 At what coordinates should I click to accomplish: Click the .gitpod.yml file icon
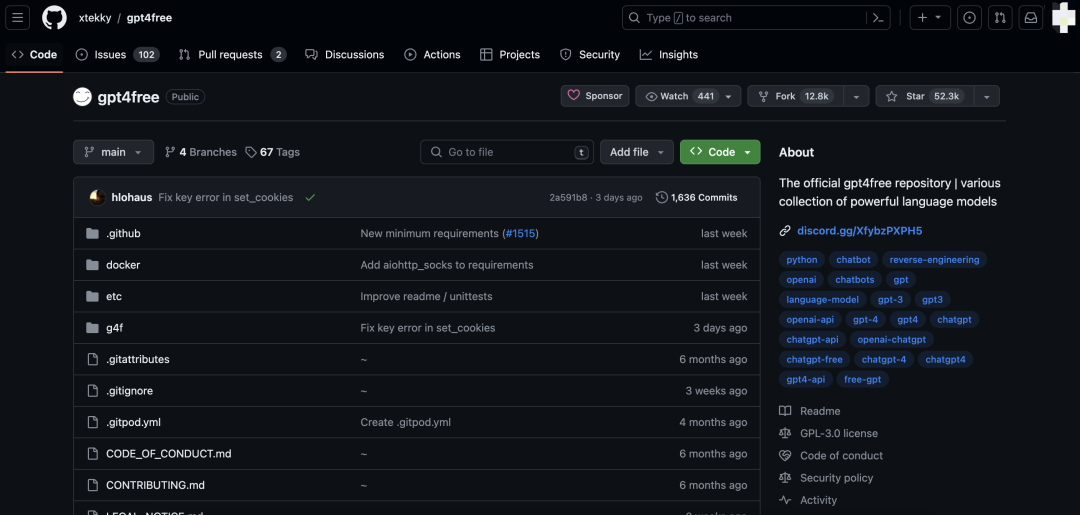coord(92,422)
